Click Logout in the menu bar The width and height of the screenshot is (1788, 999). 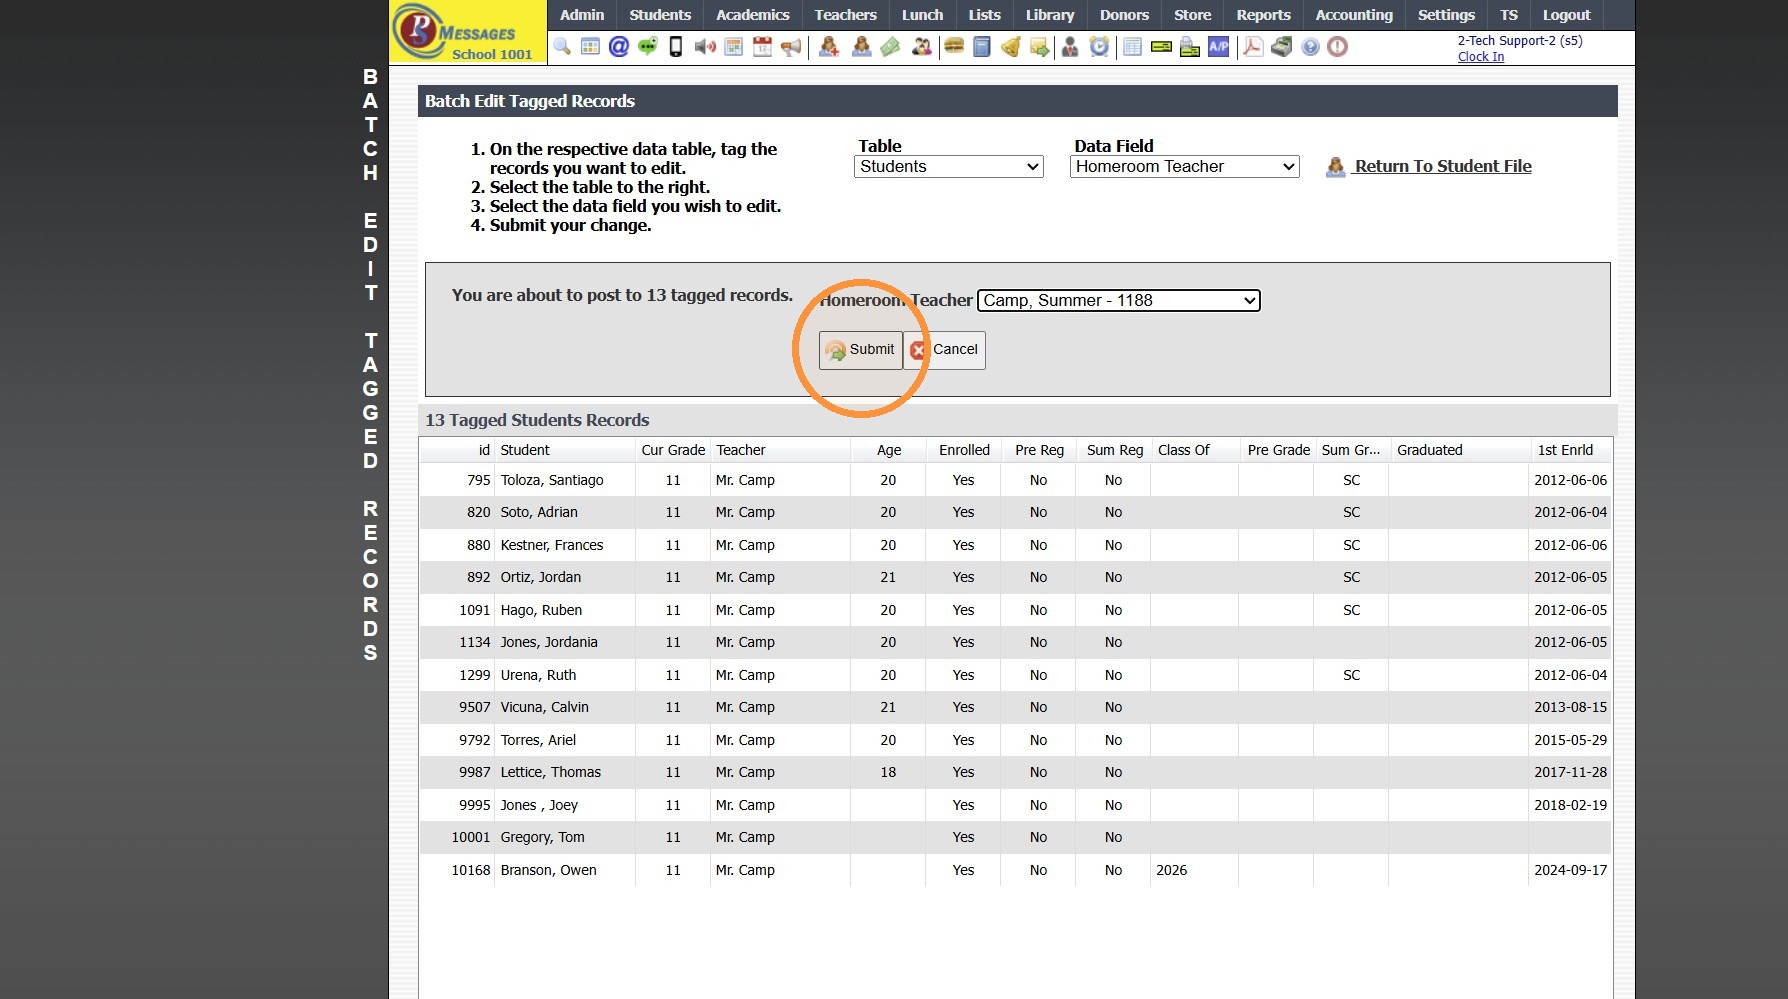(x=1566, y=15)
